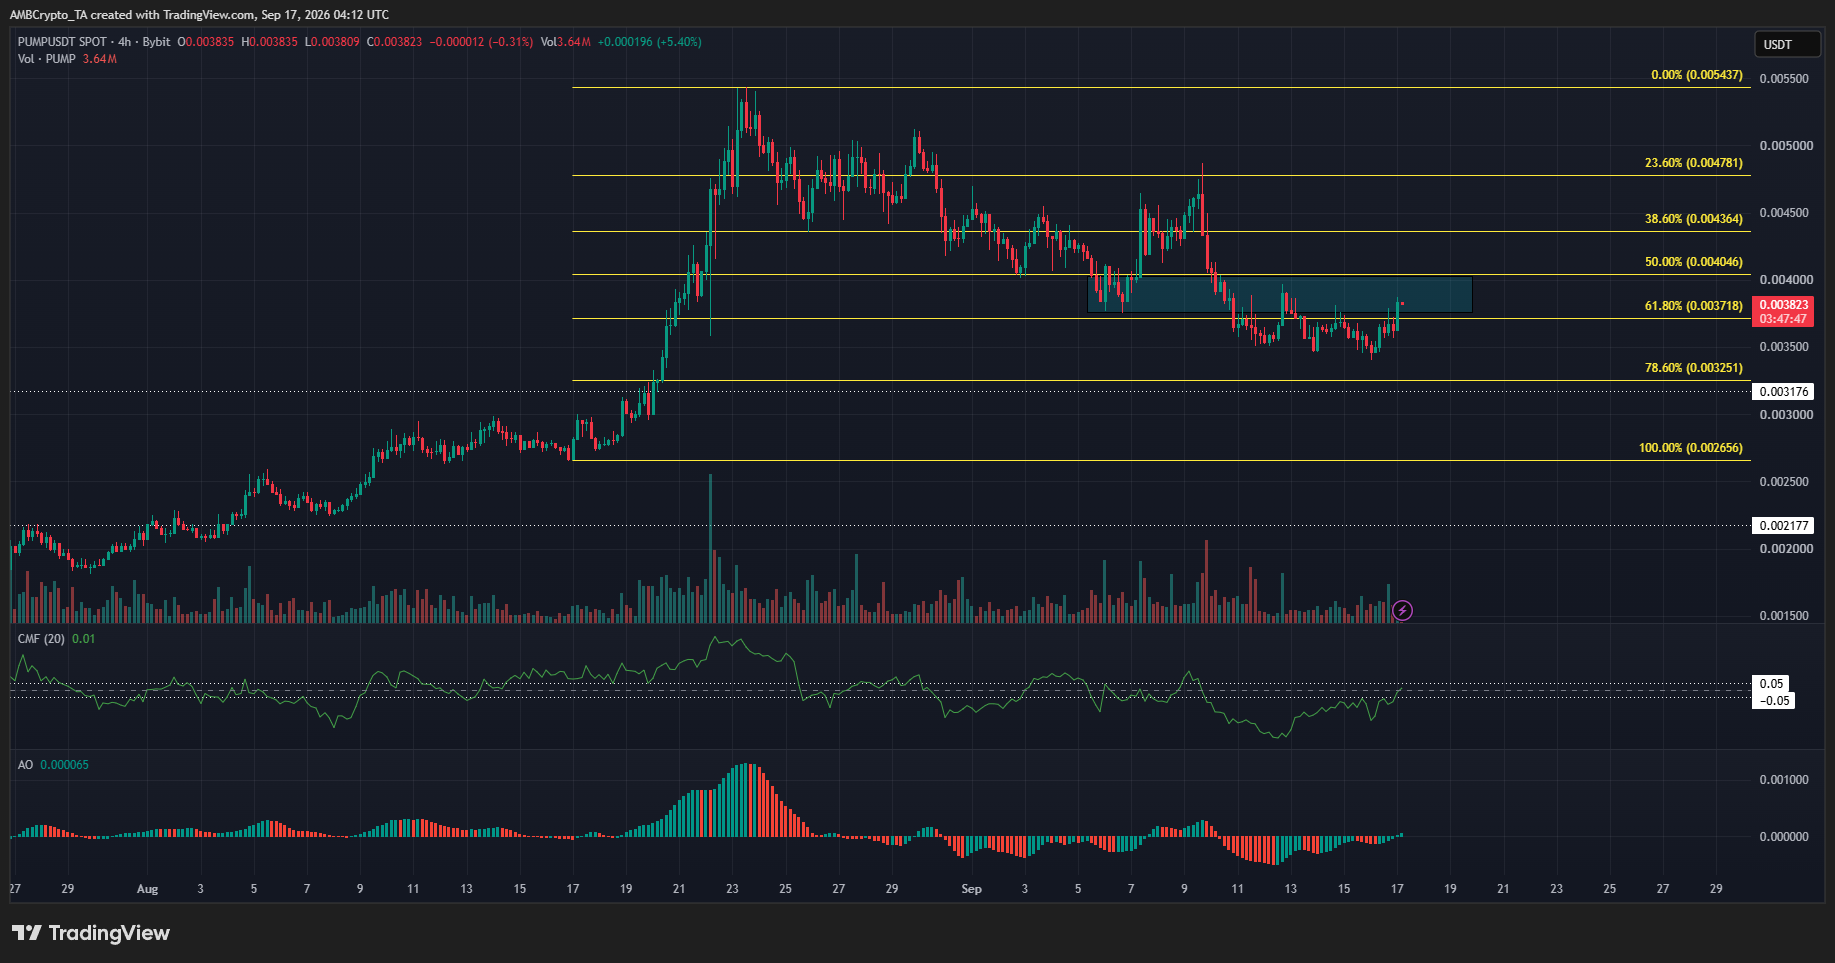The image size is (1835, 963).
Task: Click the teal shaded rectangle zone
Action: tap(1279, 295)
